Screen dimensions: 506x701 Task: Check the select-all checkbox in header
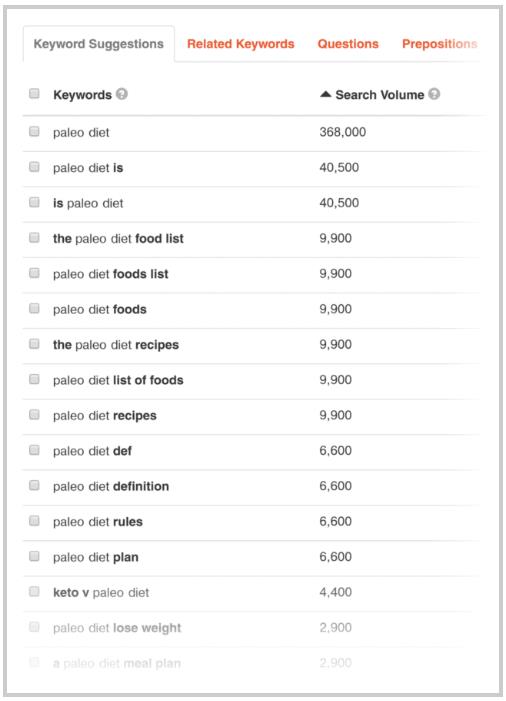[34, 93]
